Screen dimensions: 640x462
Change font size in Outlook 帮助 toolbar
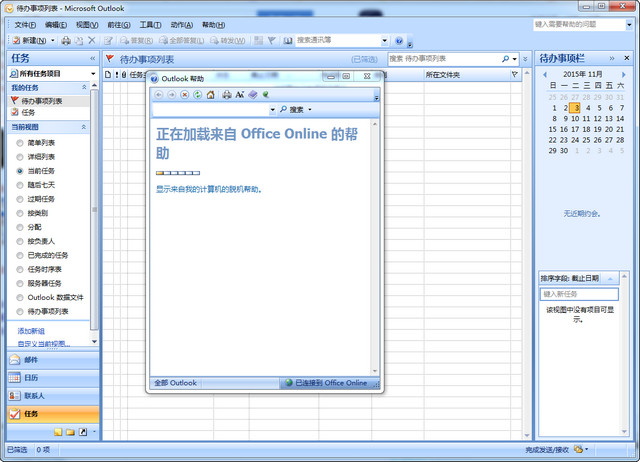[240, 95]
